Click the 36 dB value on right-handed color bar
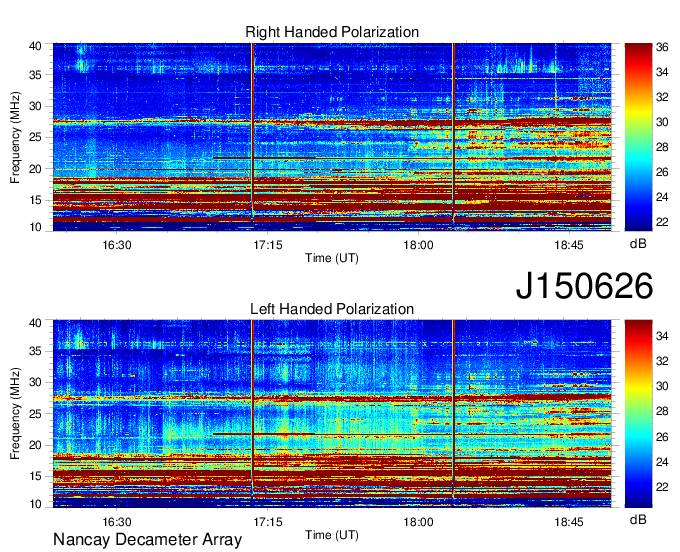 [x=662, y=47]
